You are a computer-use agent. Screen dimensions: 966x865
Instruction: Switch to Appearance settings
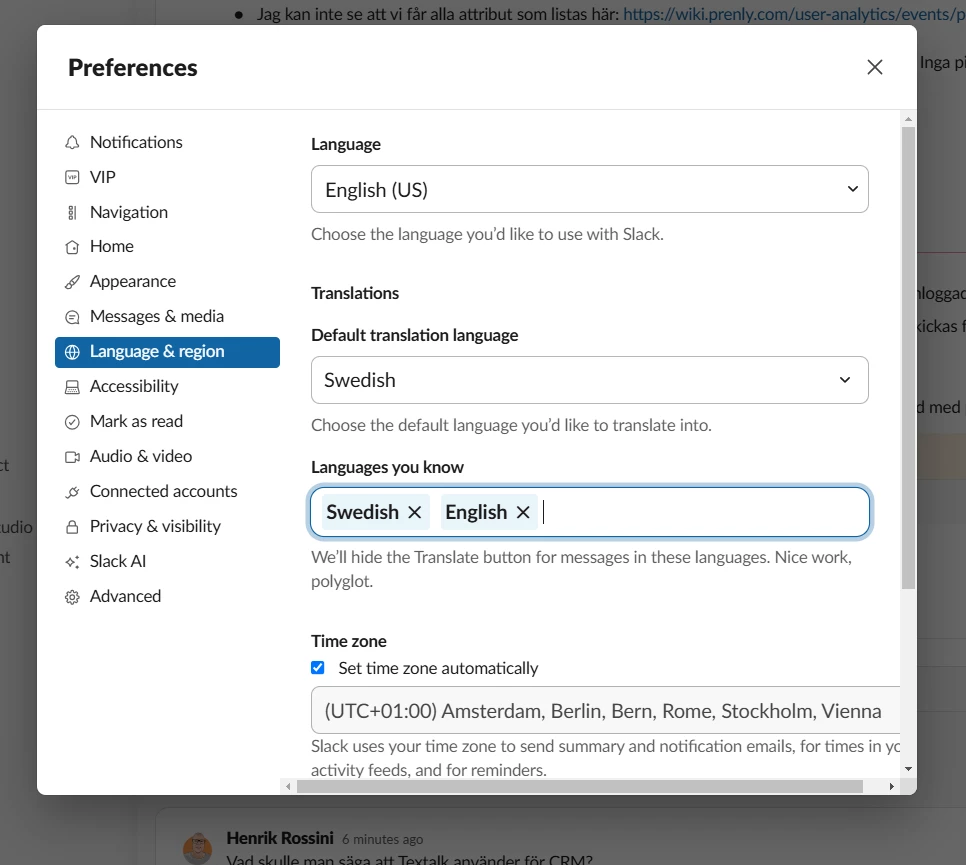pyautogui.click(x=167, y=282)
